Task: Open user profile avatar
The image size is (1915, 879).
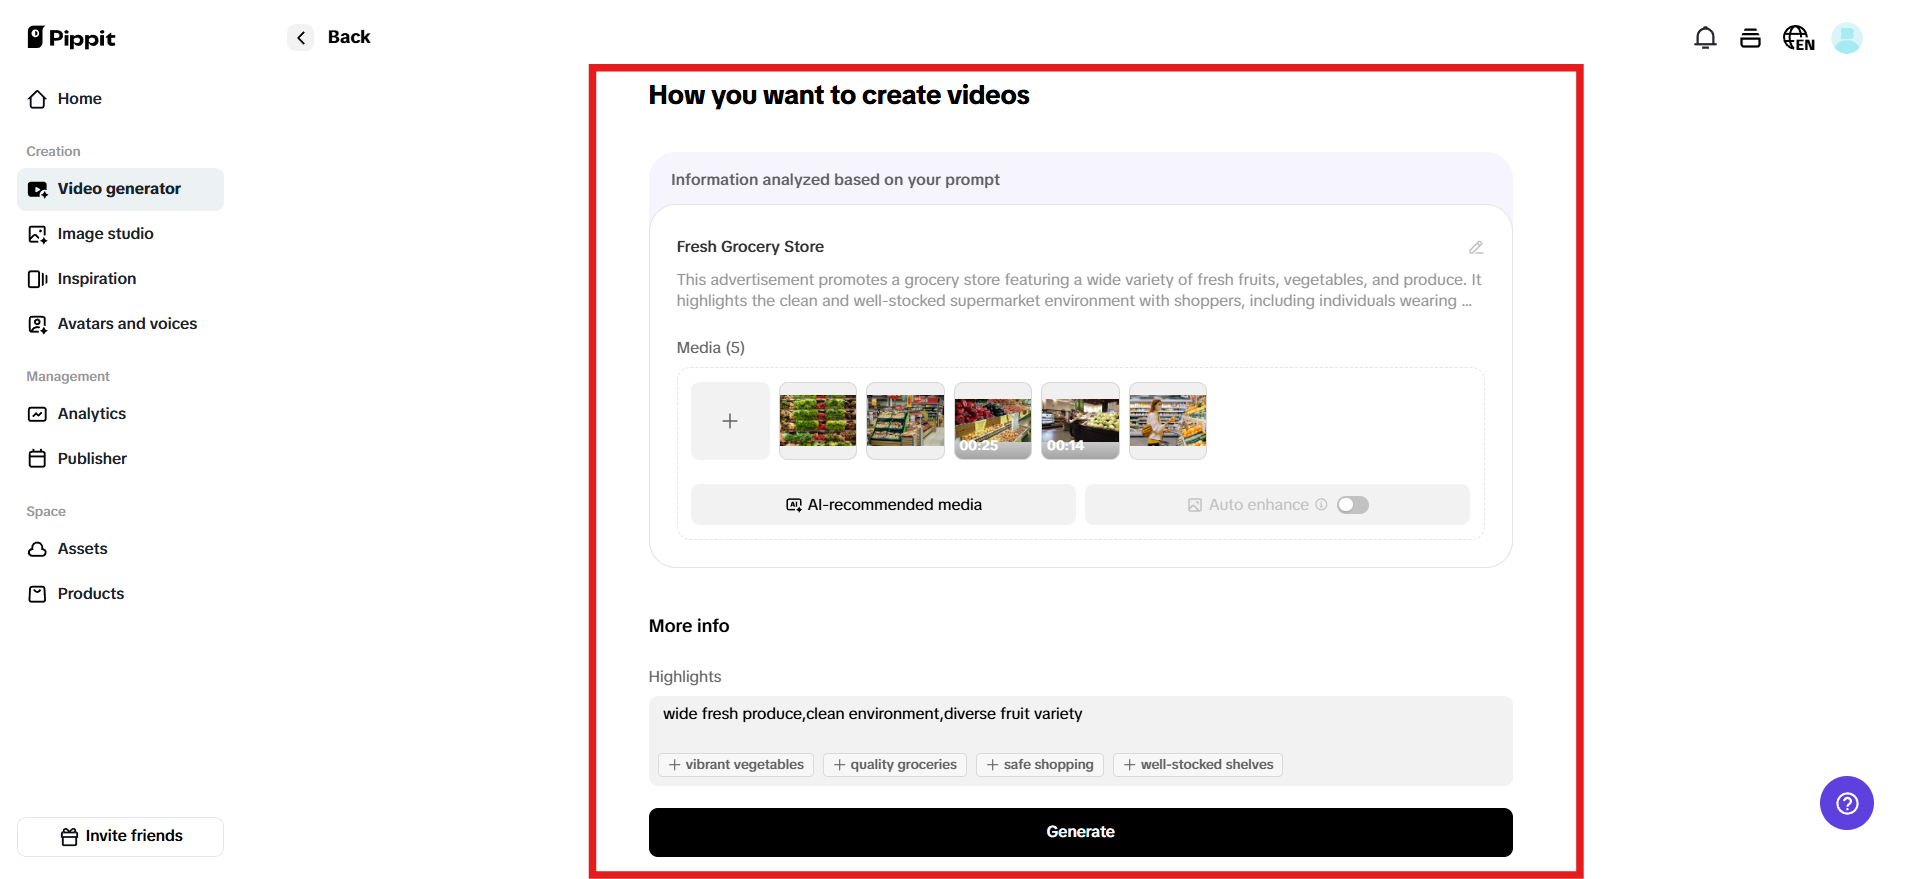Action: coord(1846,38)
